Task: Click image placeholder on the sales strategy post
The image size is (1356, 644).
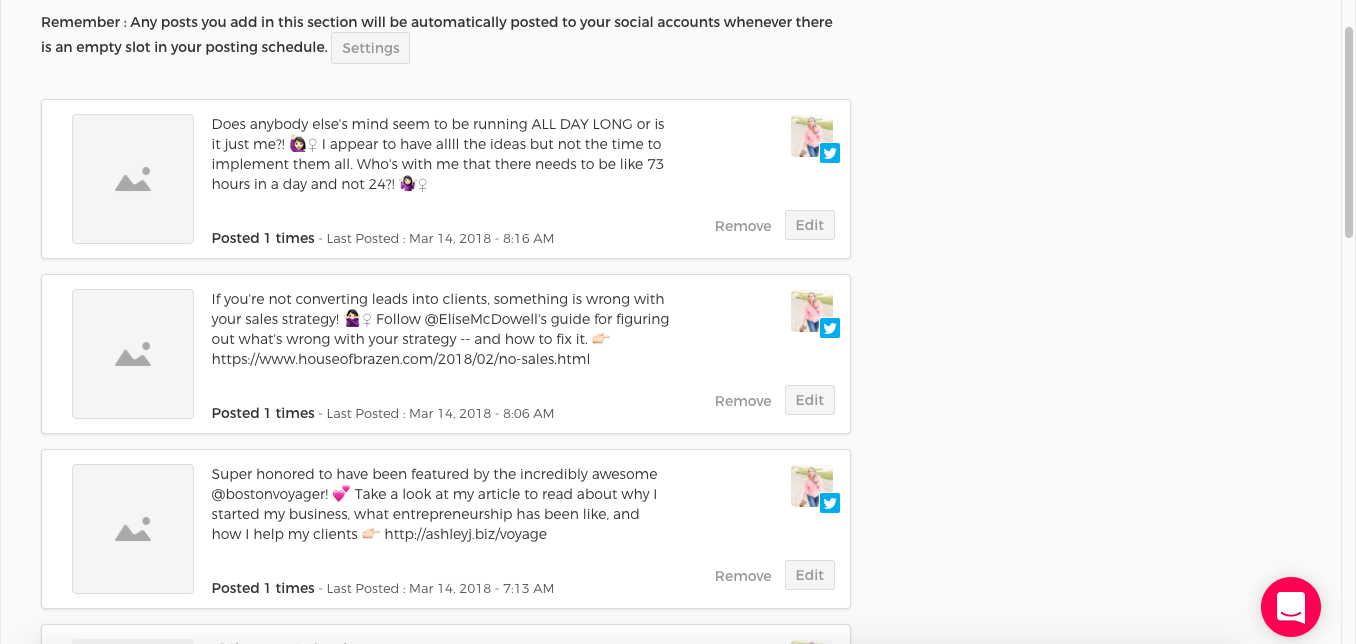Action: (133, 354)
